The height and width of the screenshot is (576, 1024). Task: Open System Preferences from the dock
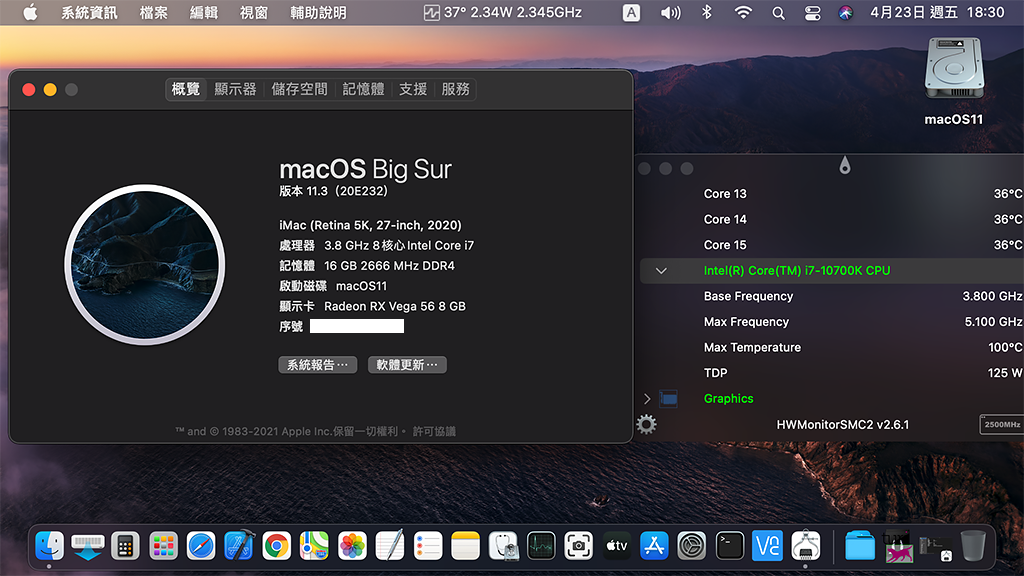(x=692, y=545)
